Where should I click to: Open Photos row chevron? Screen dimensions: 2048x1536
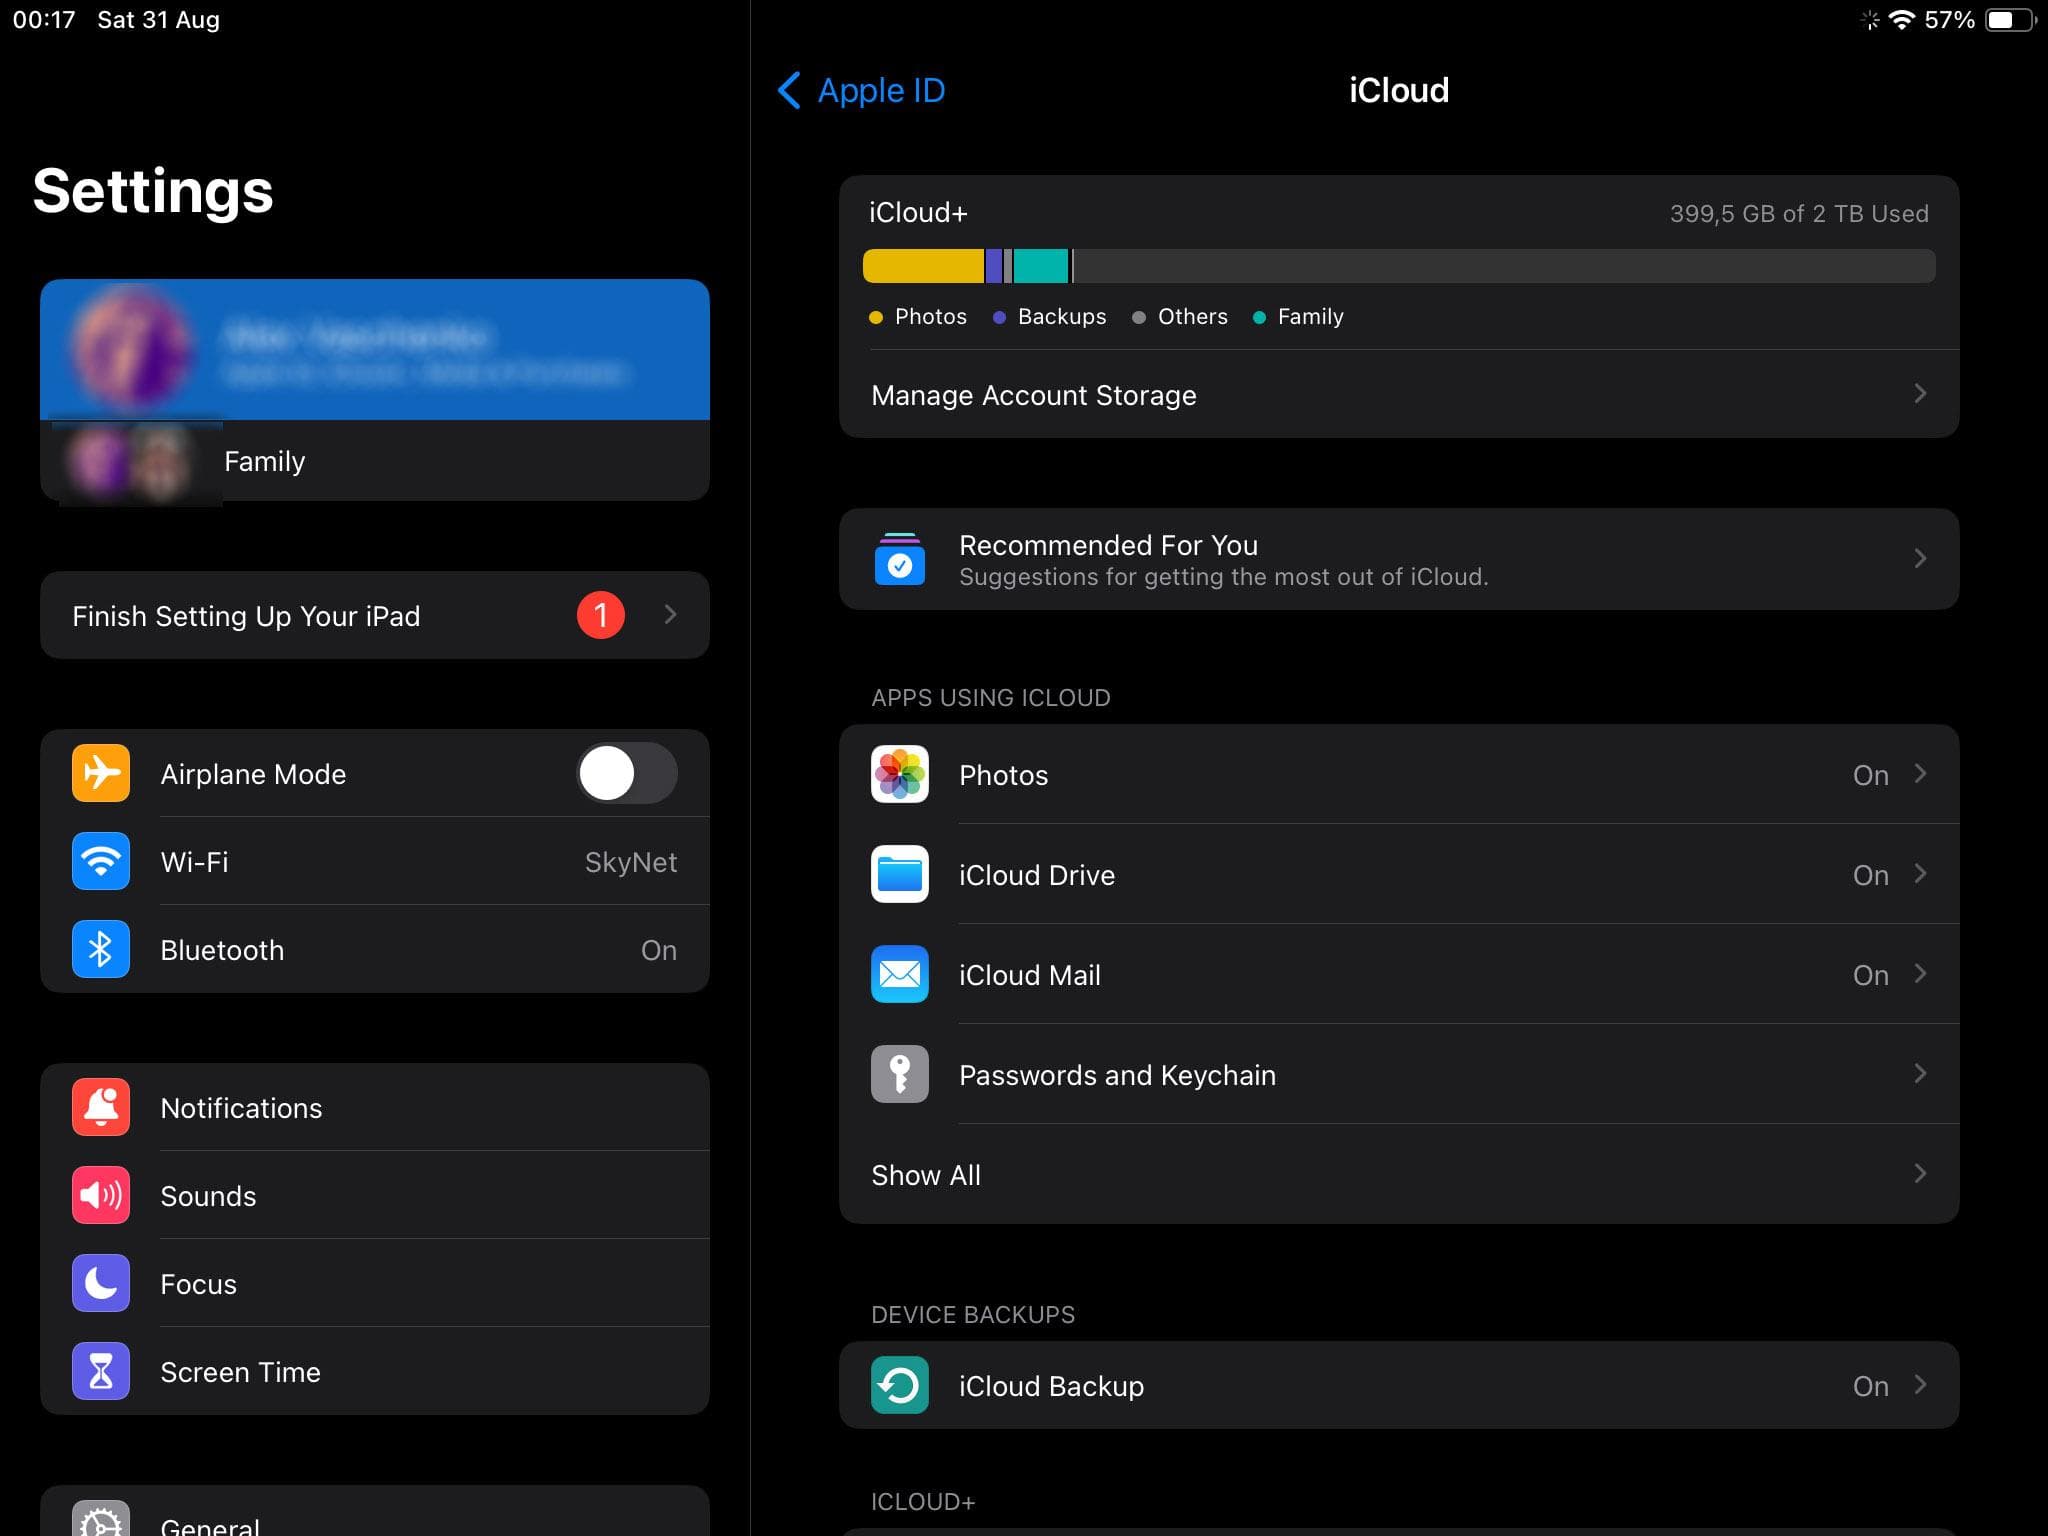(x=1920, y=774)
